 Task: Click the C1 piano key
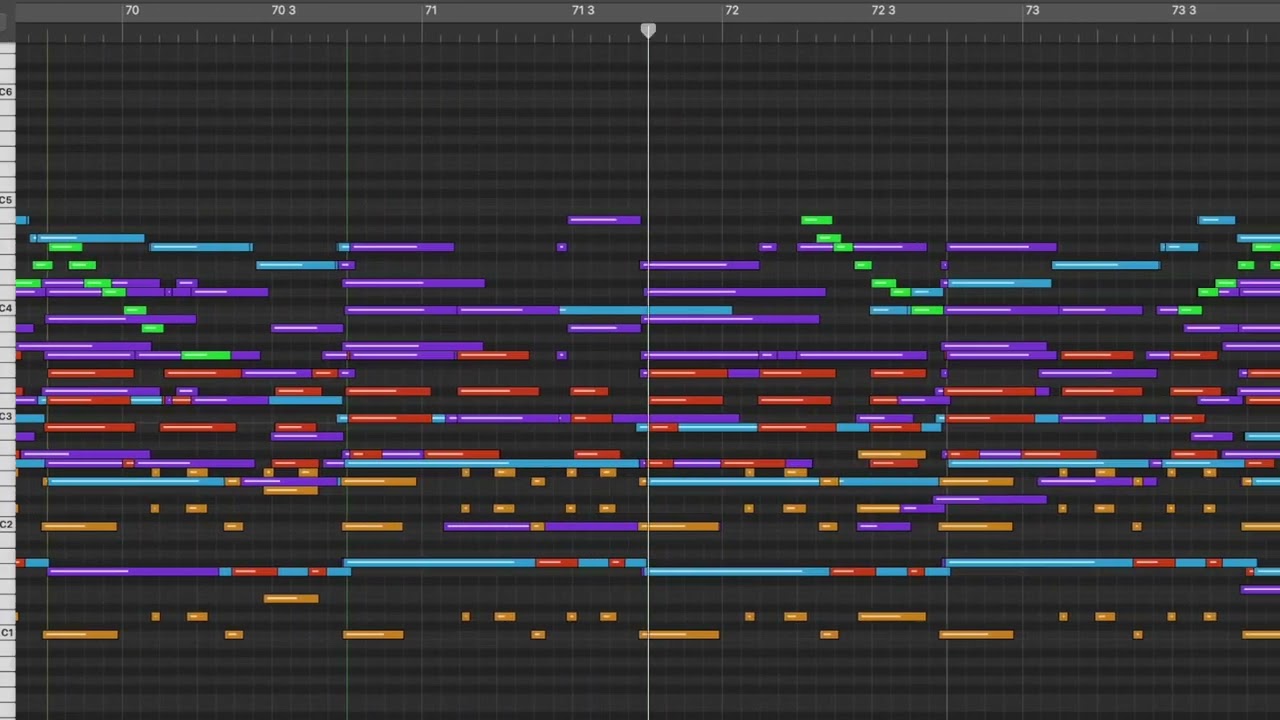click(x=7, y=633)
